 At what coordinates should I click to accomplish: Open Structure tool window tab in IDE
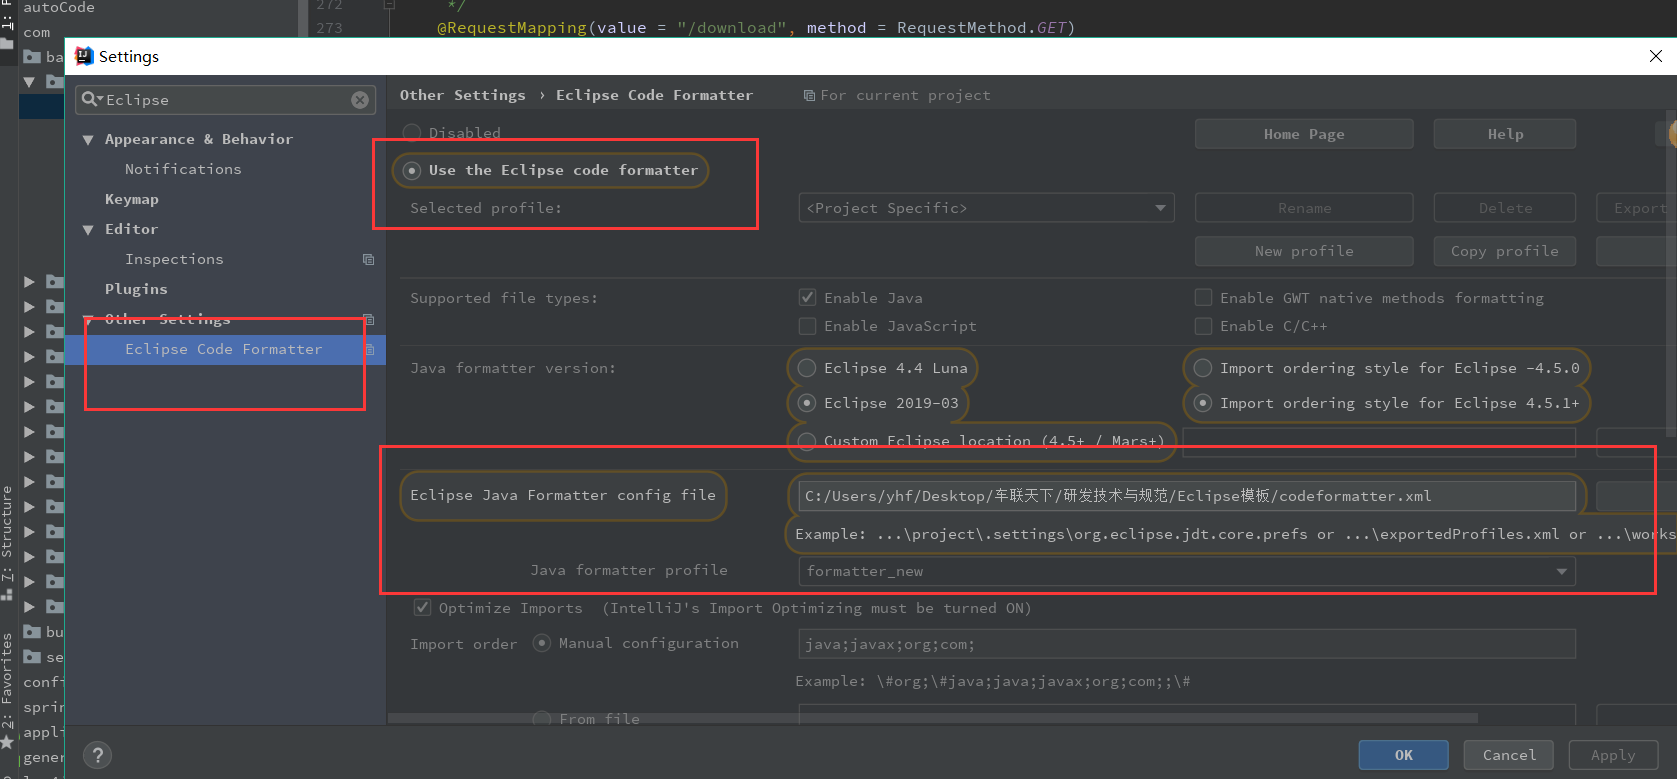7,542
